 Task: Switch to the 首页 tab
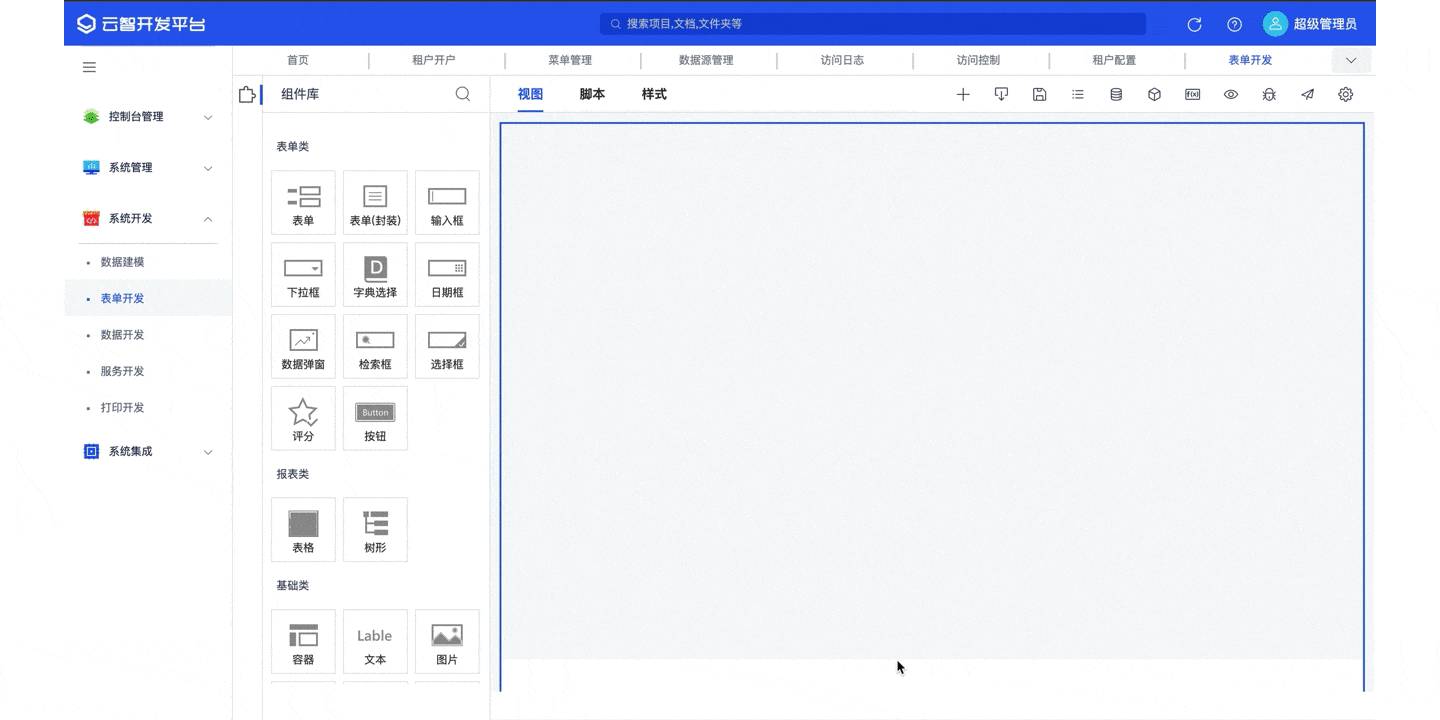tap(298, 60)
